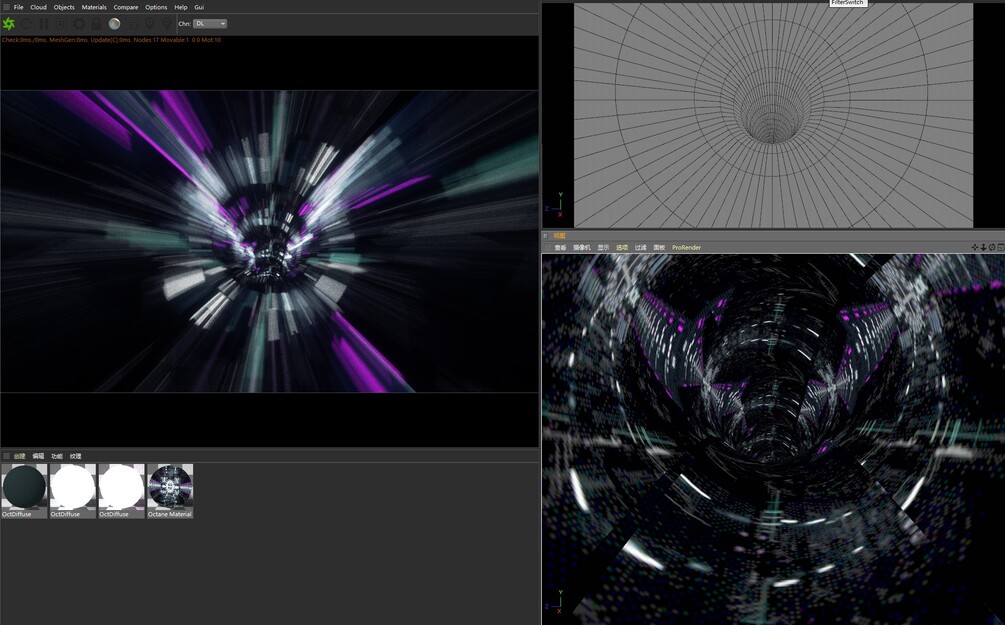Open the Materials menu
Image resolution: width=1005 pixels, height=625 pixels.
(94, 7)
